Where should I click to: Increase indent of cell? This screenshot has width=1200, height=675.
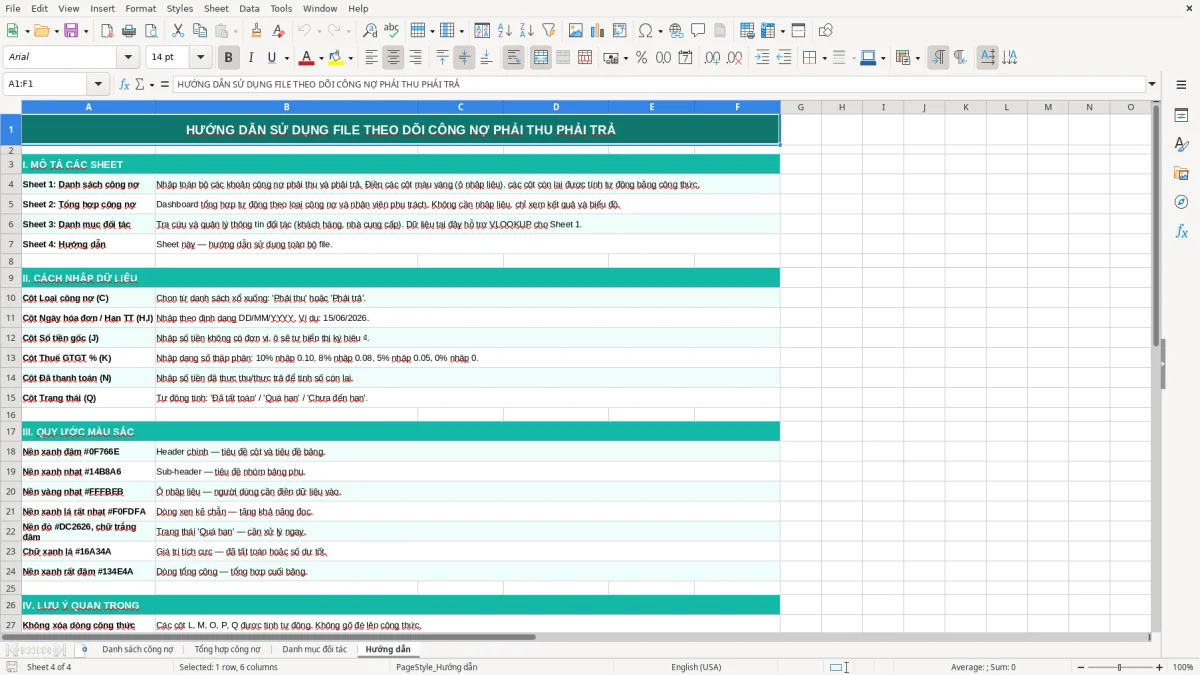[x=762, y=58]
